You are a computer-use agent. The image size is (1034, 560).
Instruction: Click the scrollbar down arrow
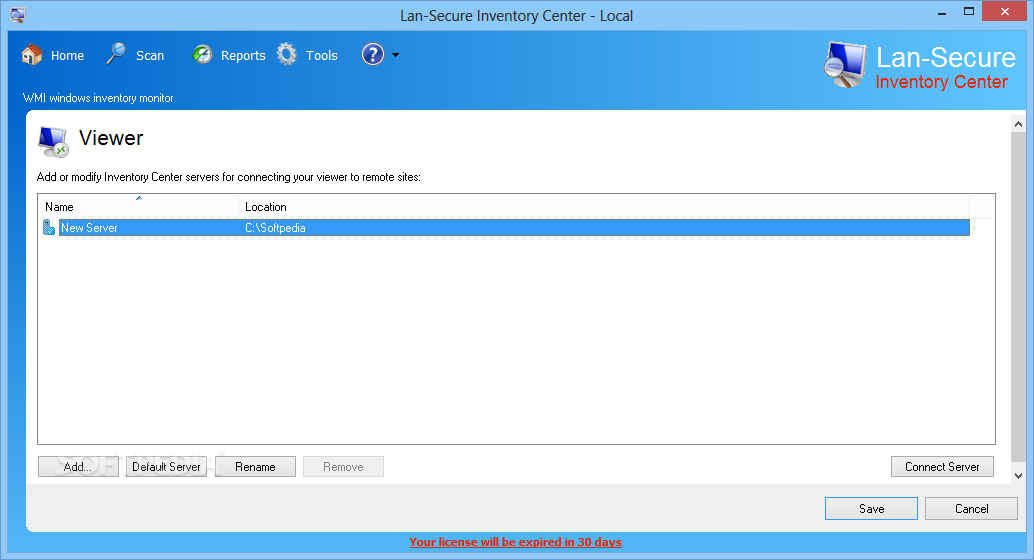coord(1018,475)
